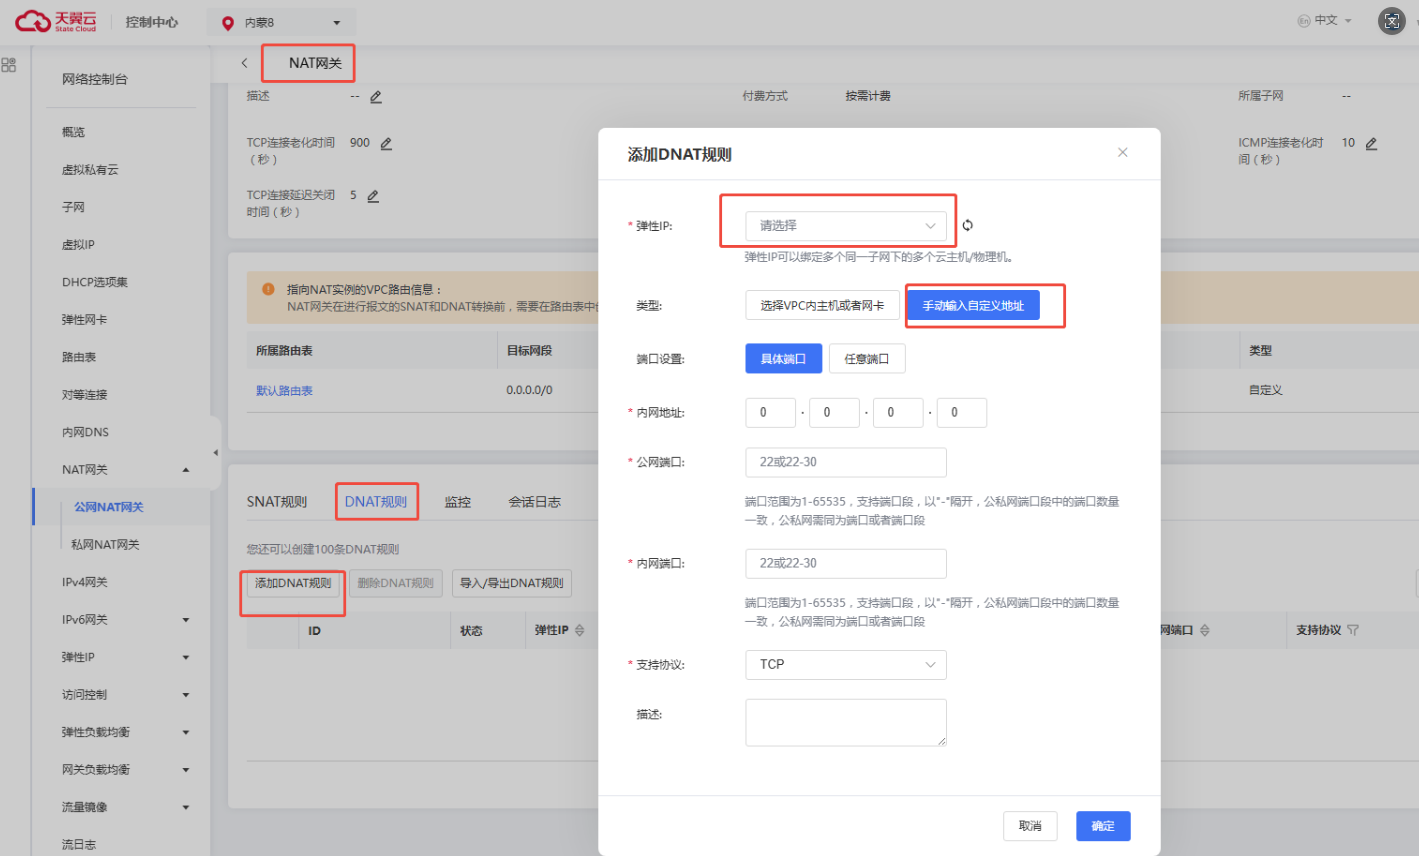The width and height of the screenshot is (1419, 856).
Task: Click the edit pencil next to 描述
Action: click(x=376, y=97)
